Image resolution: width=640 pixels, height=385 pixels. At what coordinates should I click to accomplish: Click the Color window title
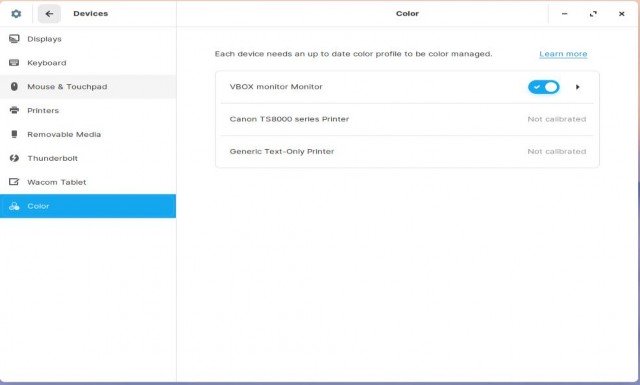[407, 13]
